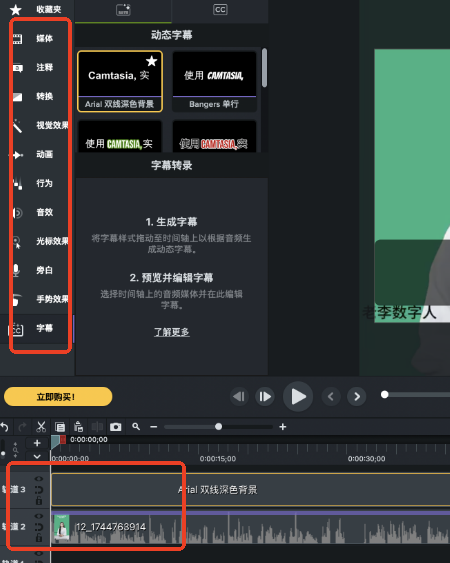Toggle the magnetic track on track 3
Screen dimensions: 450x563
(38, 489)
